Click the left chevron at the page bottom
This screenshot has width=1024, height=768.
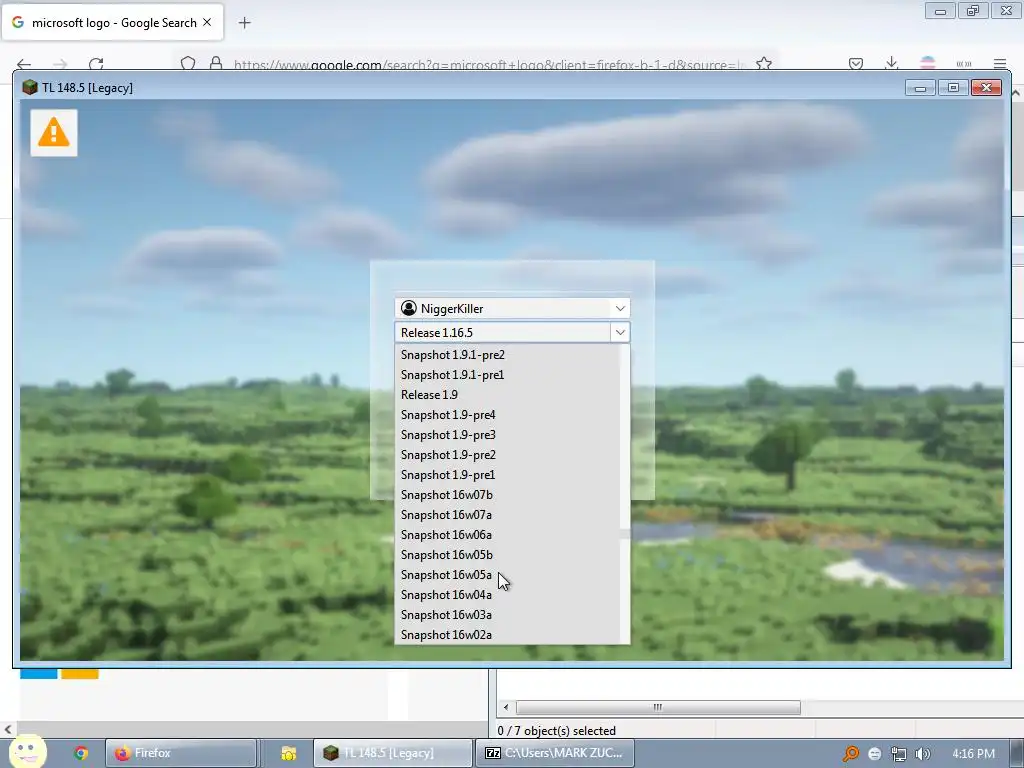[x=7, y=729]
